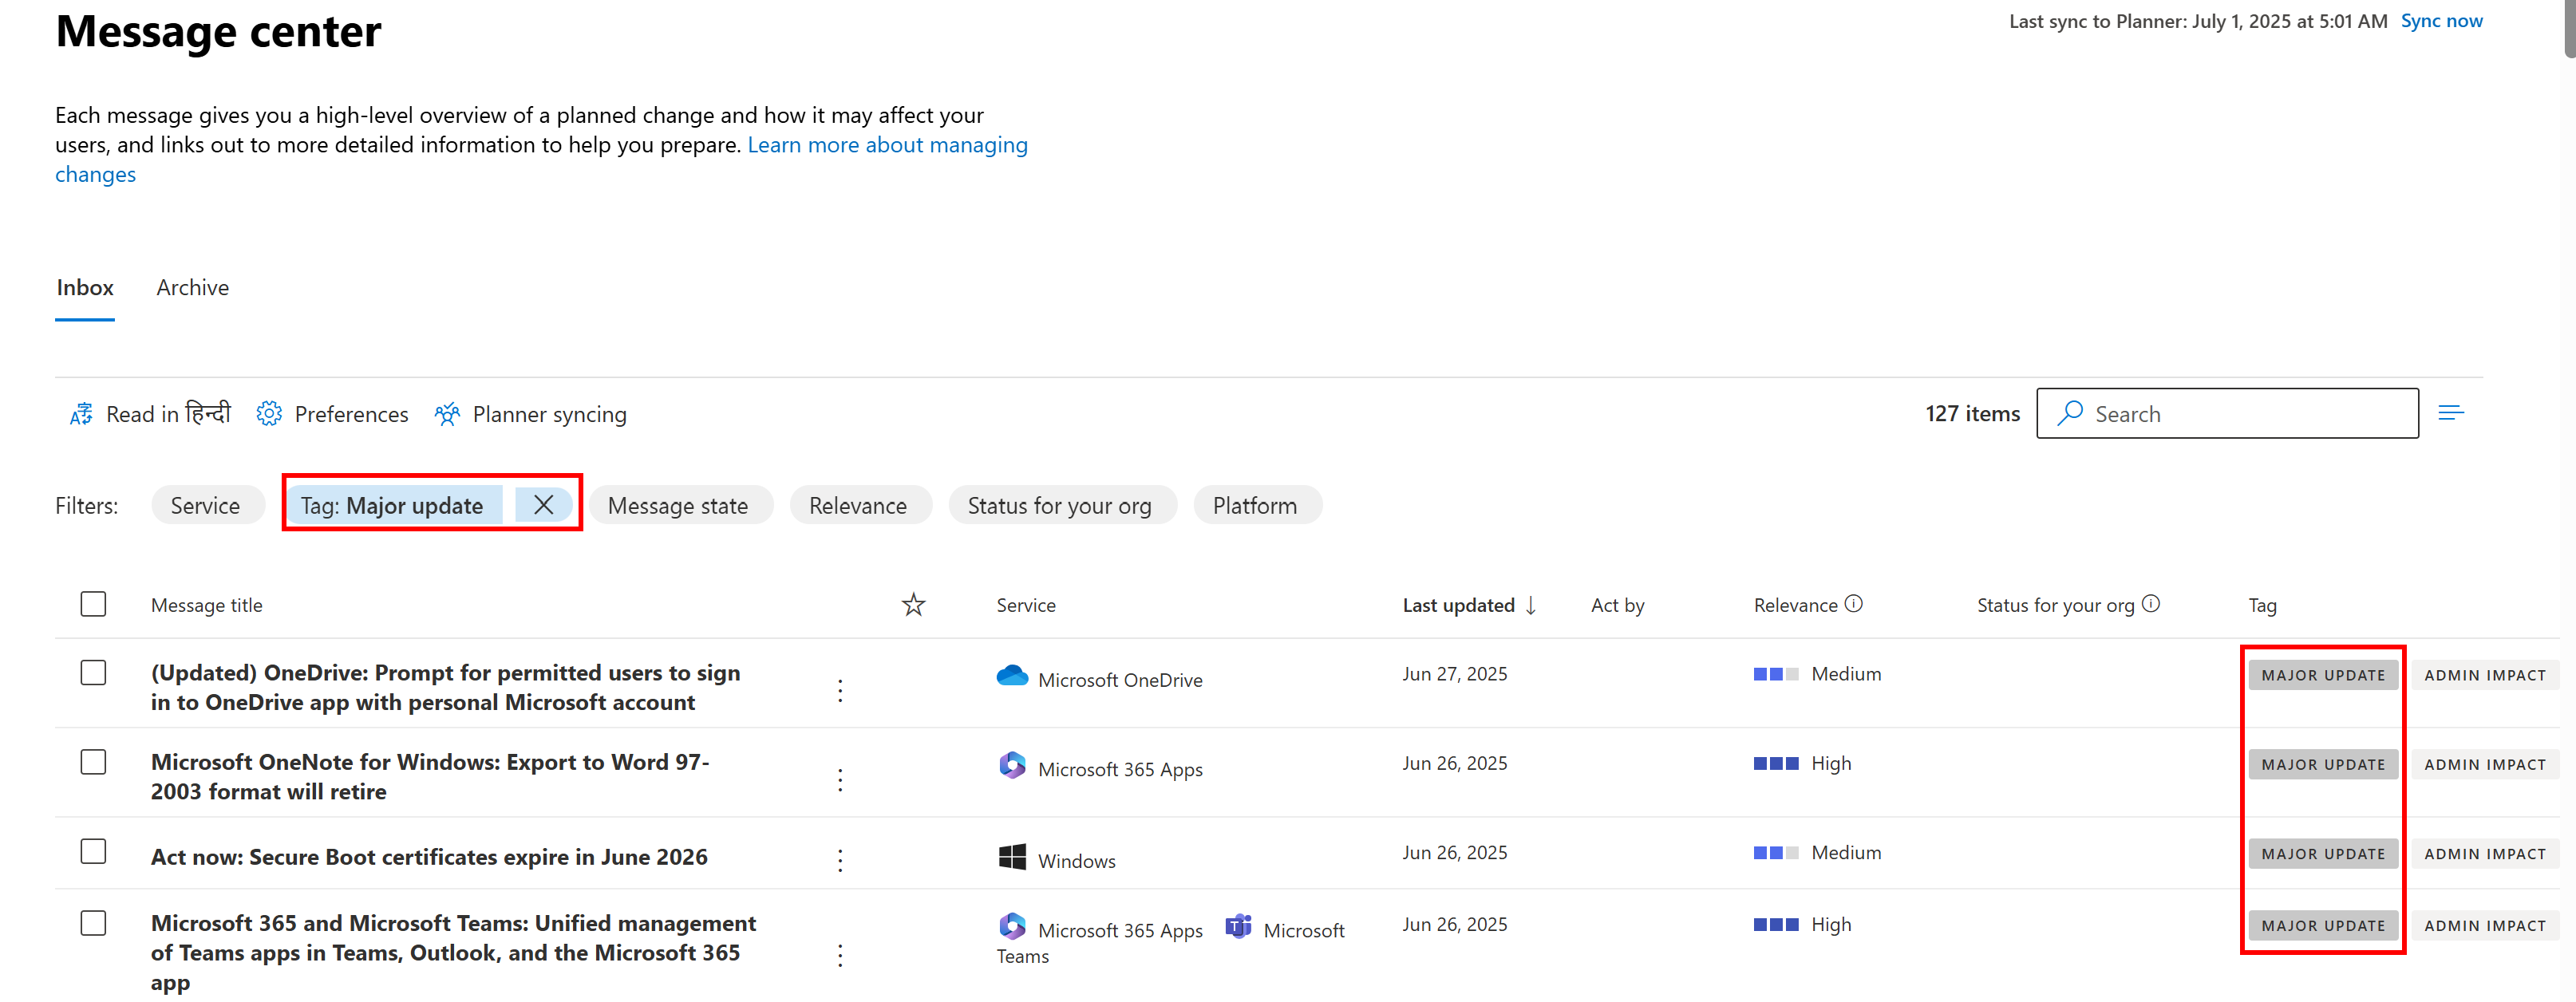Click the Microsoft Teams icon
The width and height of the screenshot is (2576, 1002).
tap(1238, 926)
